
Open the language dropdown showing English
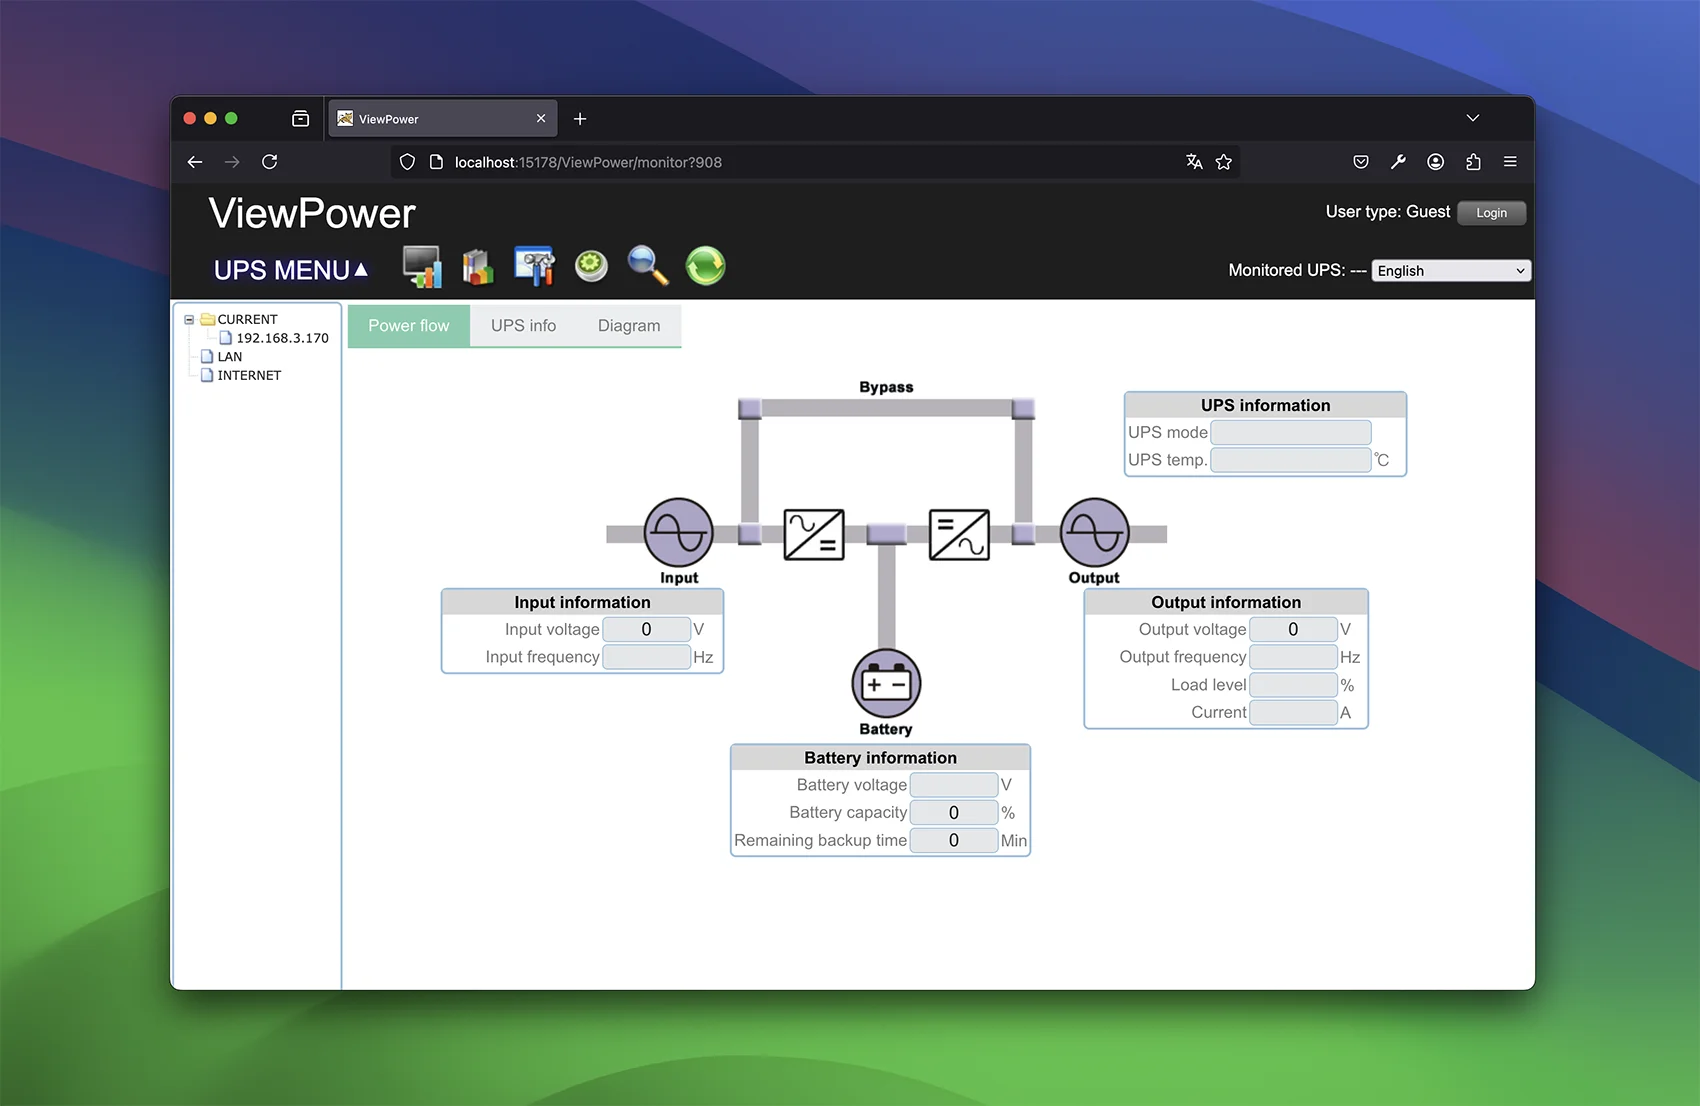coord(1451,271)
